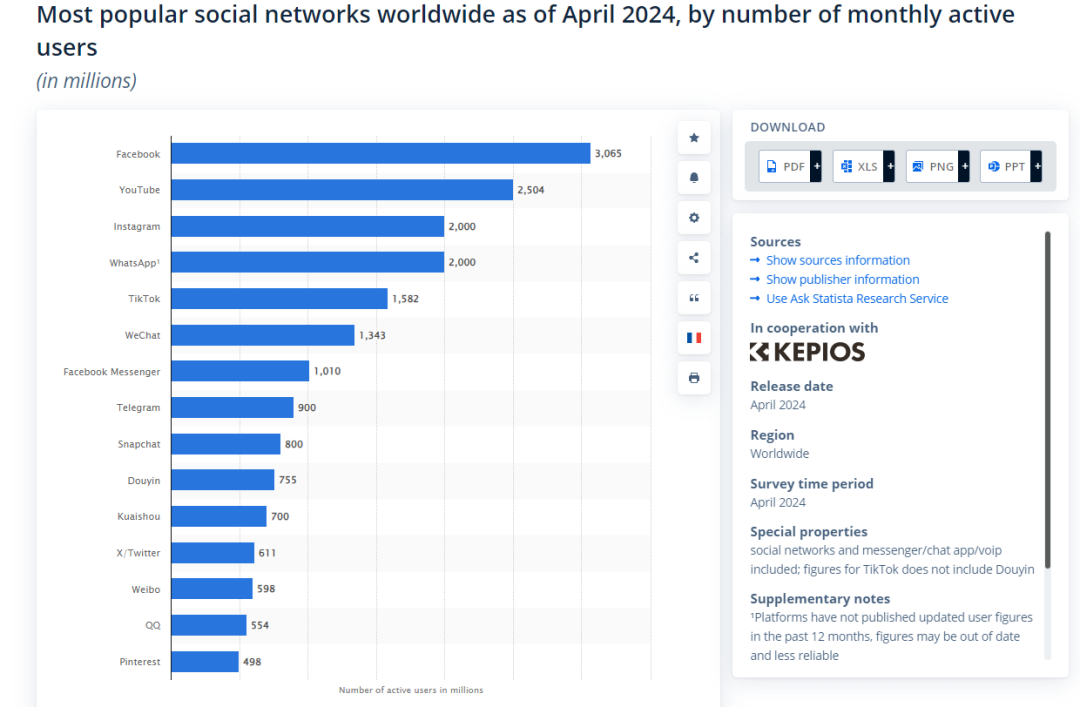1080x707 pixels.
Task: Download the statistic as PDF
Action: [785, 166]
